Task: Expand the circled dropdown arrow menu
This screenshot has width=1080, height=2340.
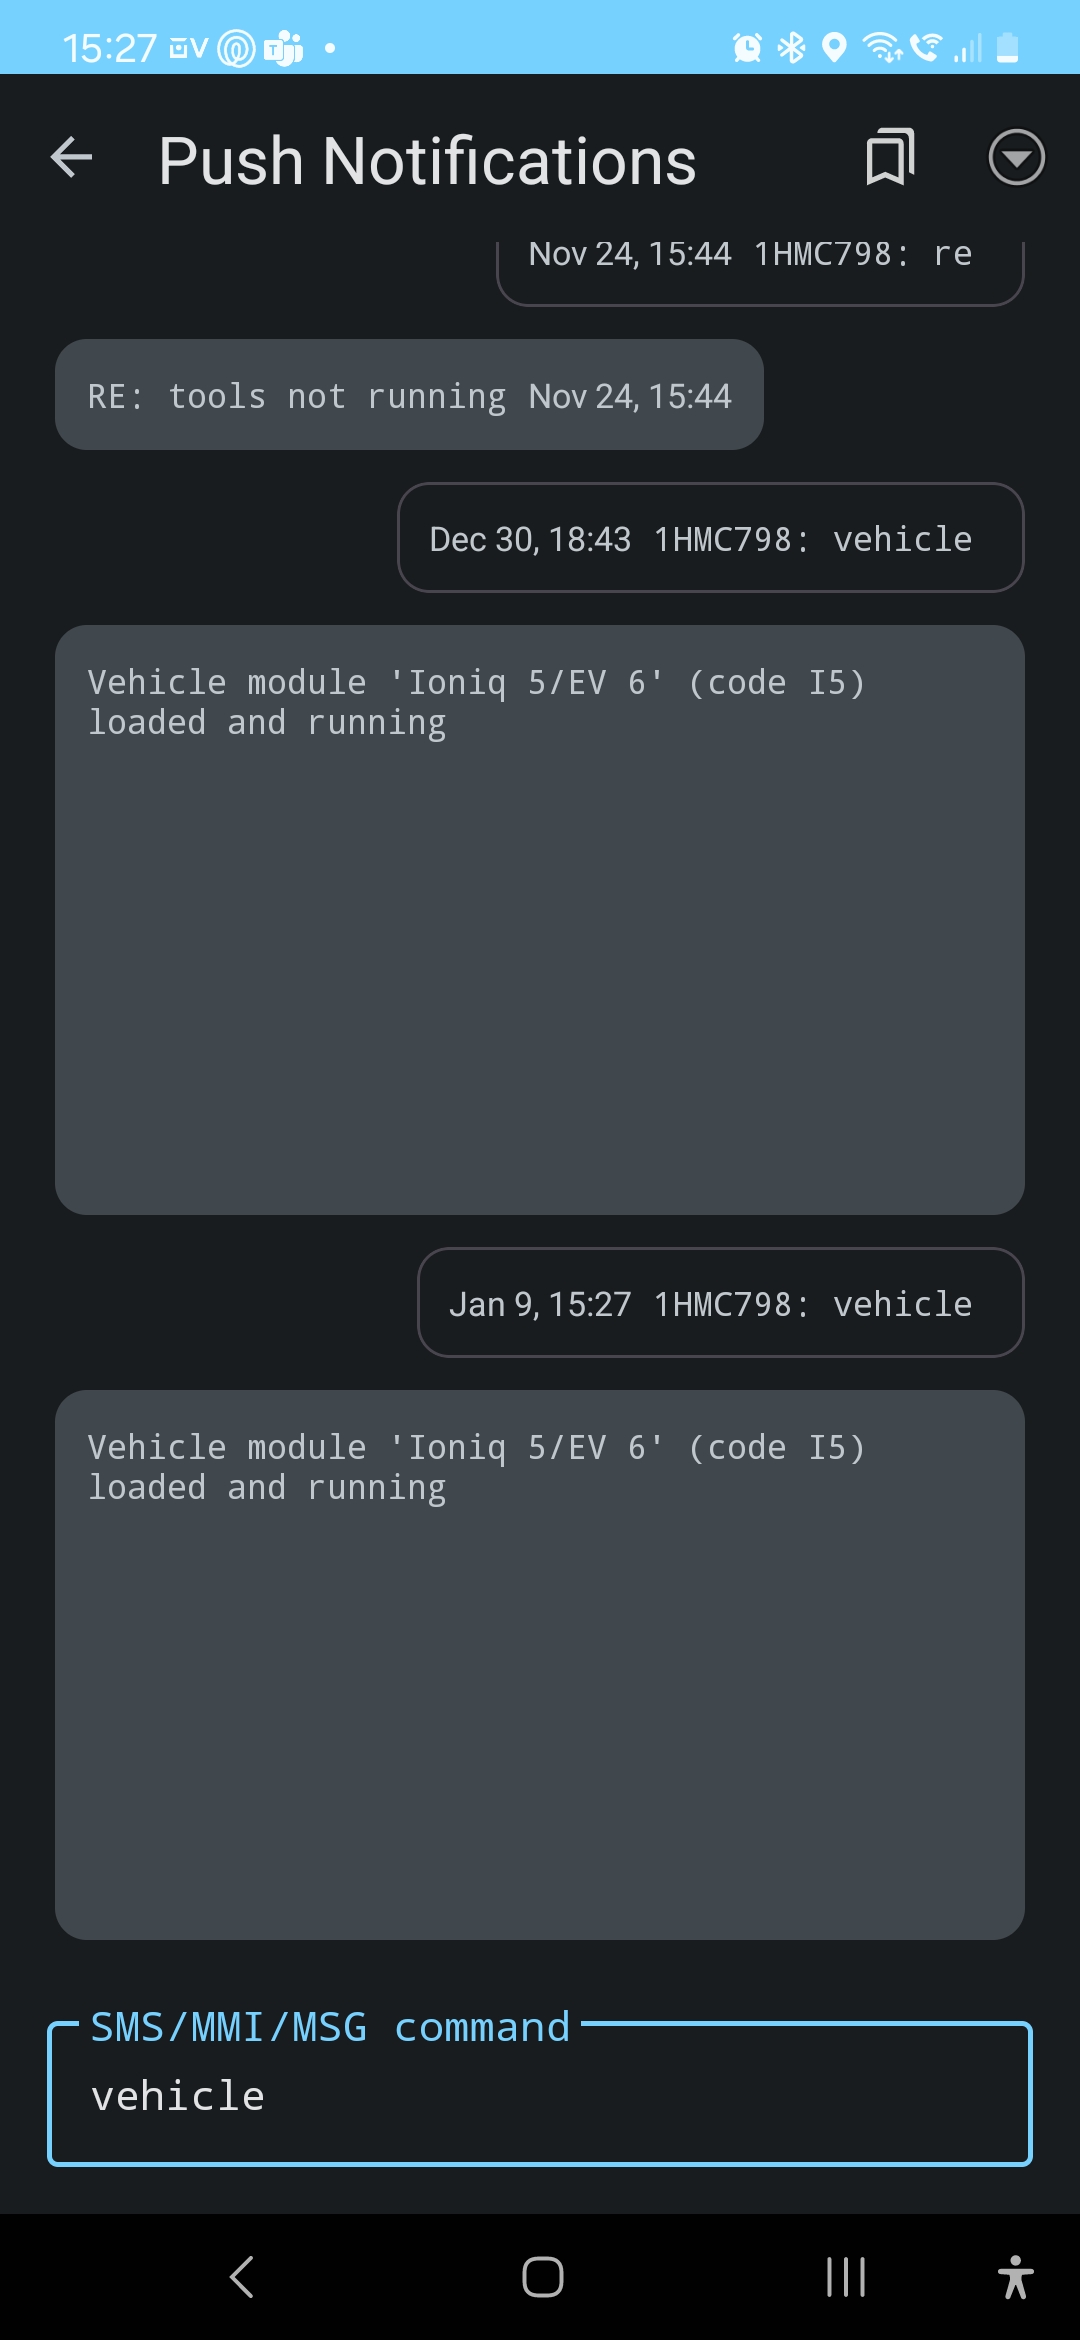Action: pyautogui.click(x=1016, y=158)
